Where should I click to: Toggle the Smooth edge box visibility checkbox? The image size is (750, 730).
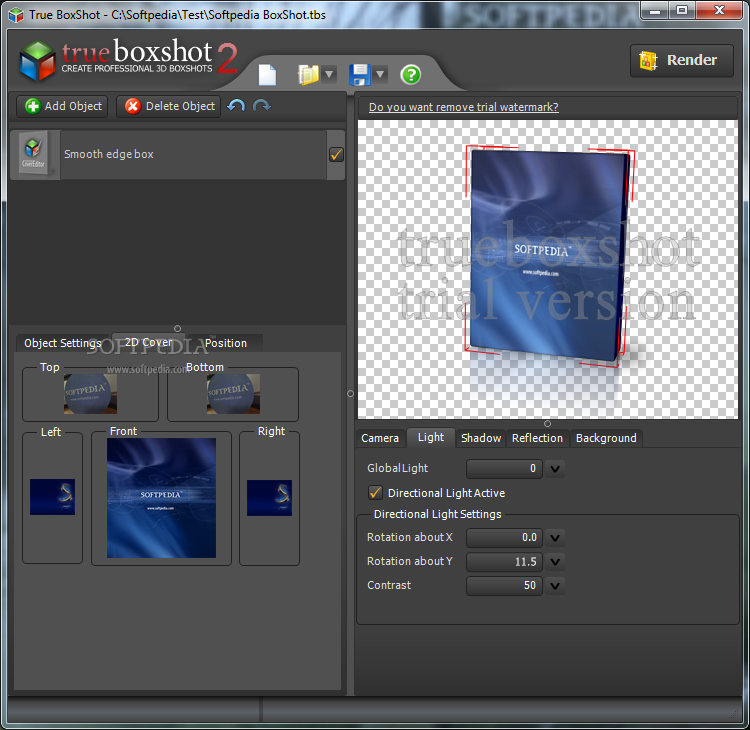tap(336, 155)
